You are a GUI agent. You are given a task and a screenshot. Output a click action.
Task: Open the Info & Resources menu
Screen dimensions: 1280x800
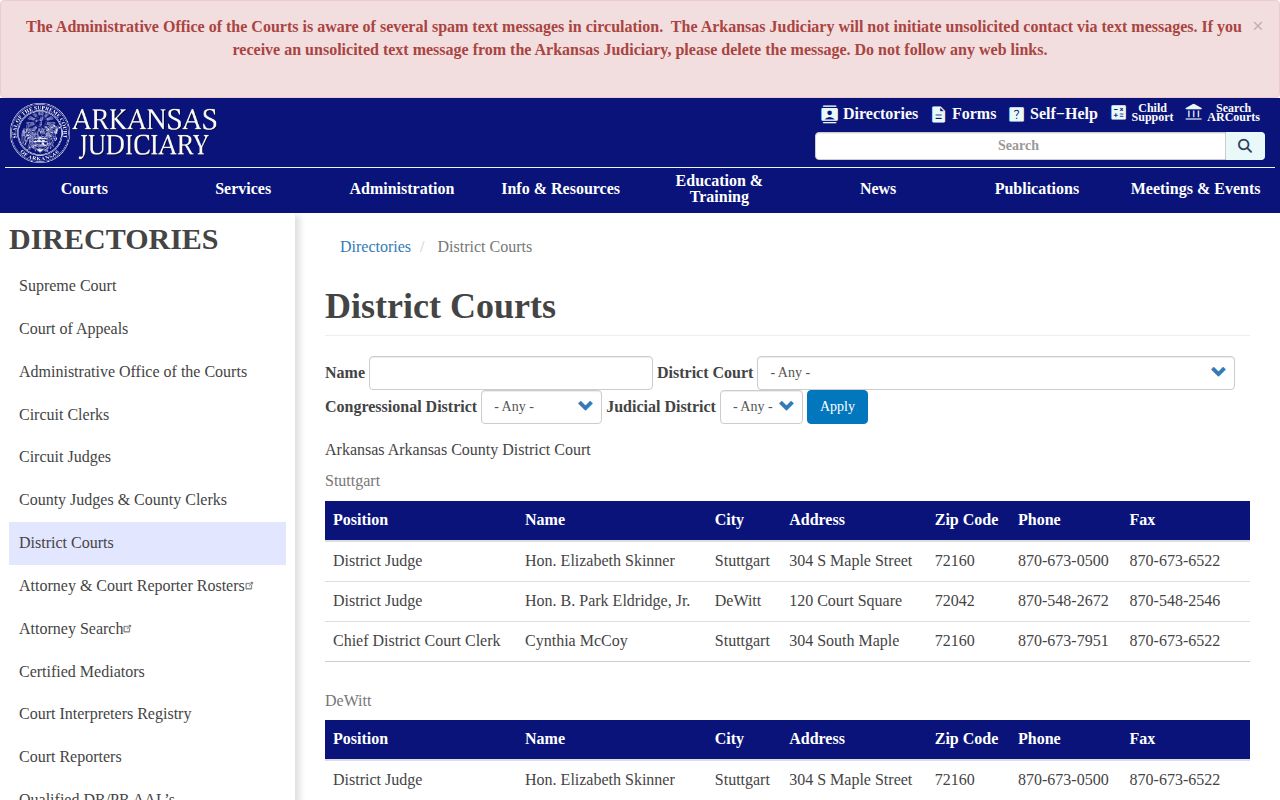[x=561, y=189]
